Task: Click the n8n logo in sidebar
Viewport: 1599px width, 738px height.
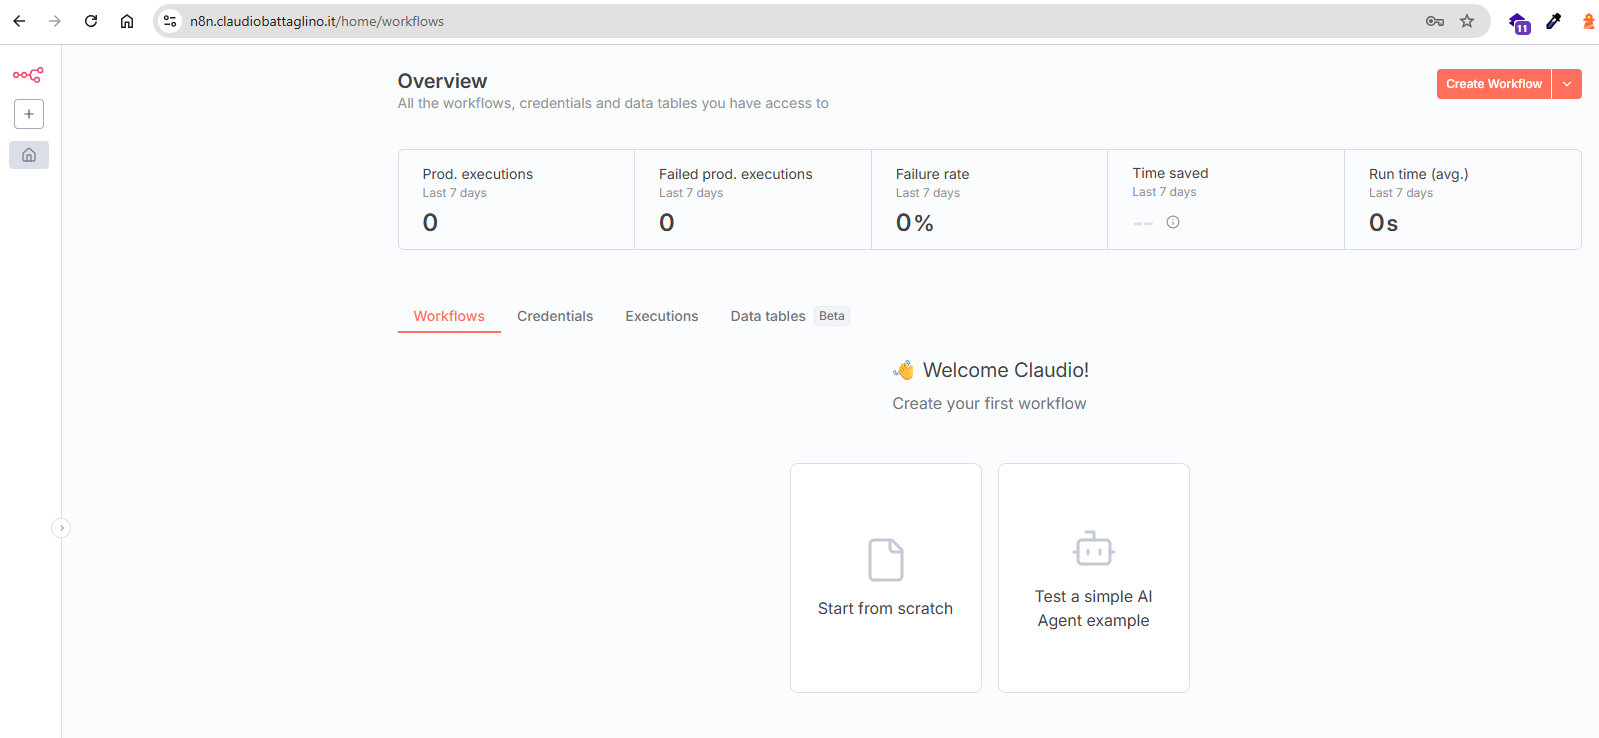Action: 28,75
